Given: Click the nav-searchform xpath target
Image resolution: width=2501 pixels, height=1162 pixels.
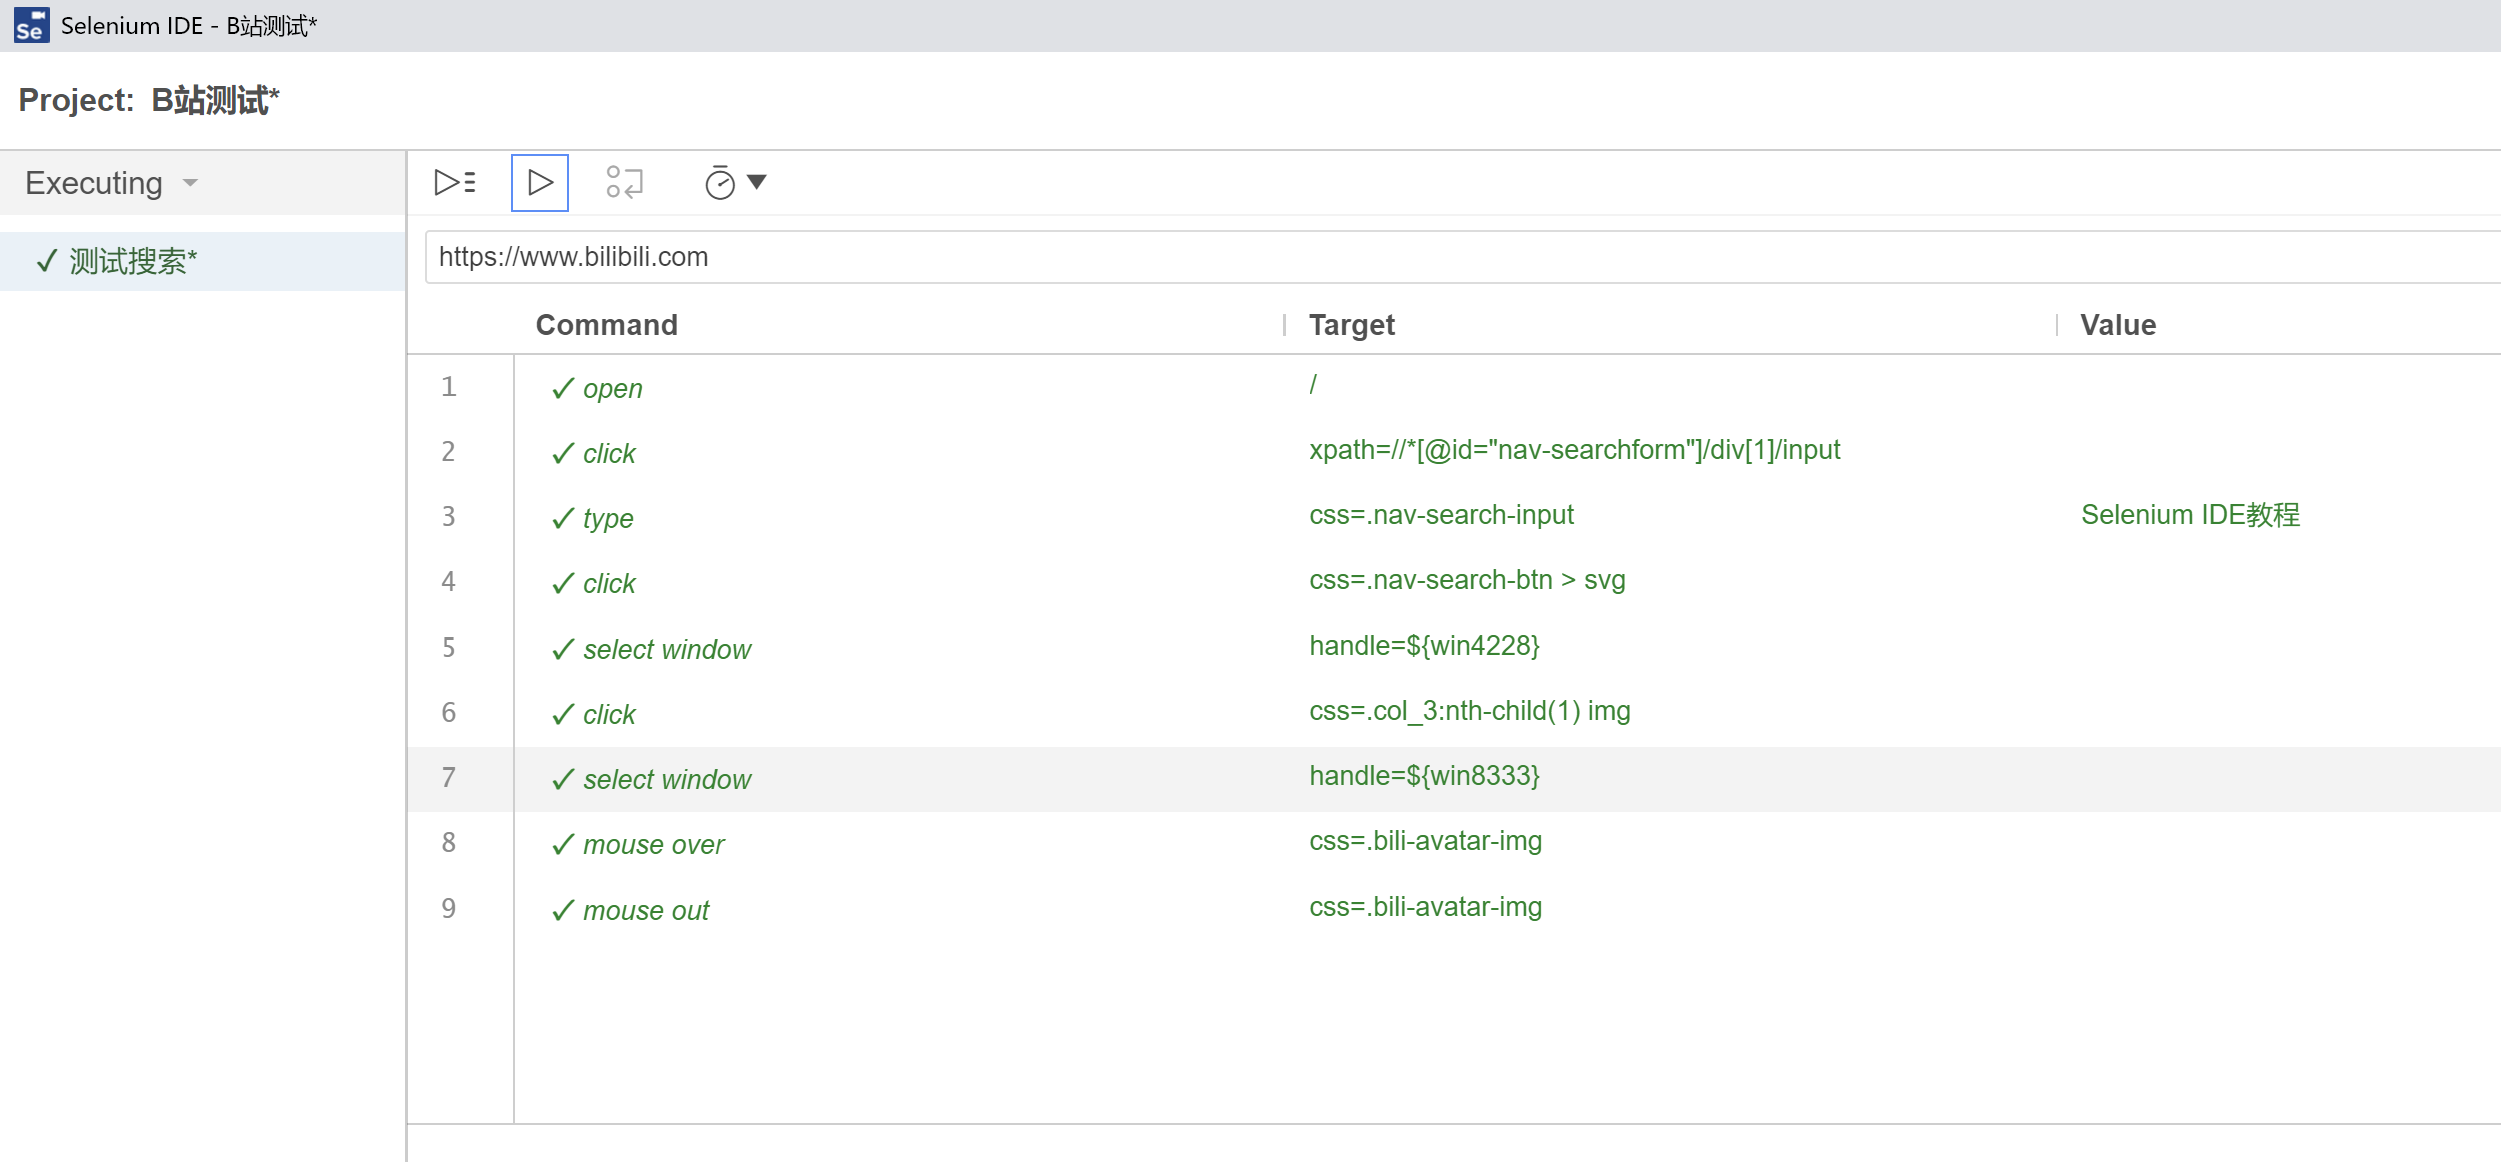Looking at the screenshot, I should coord(1574,450).
